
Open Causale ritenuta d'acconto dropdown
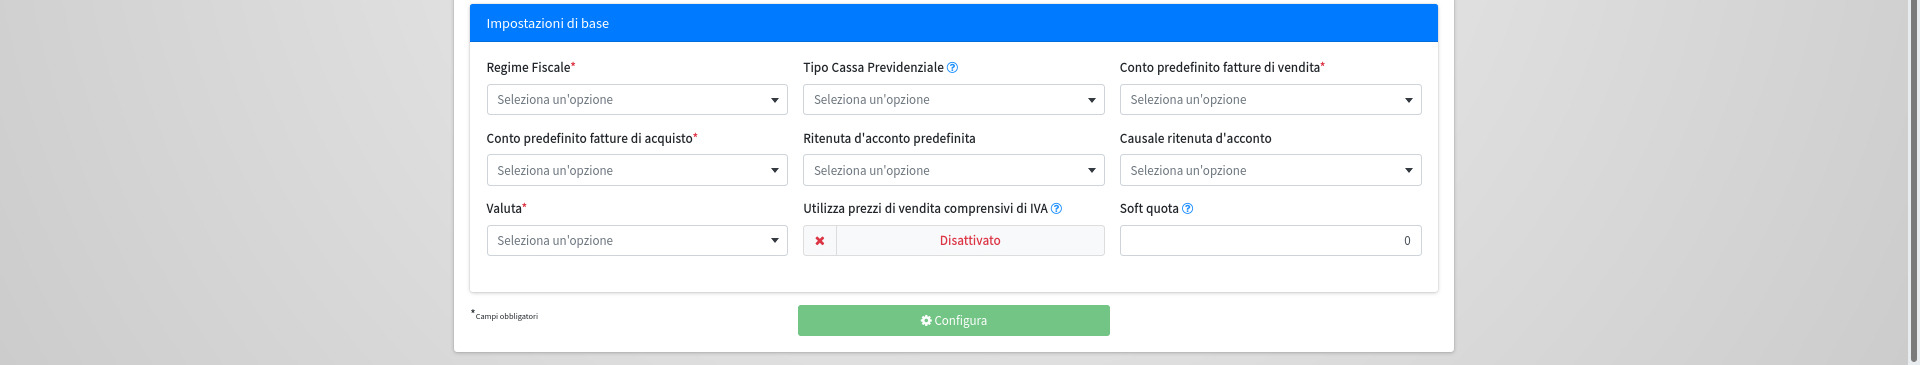pos(1270,170)
